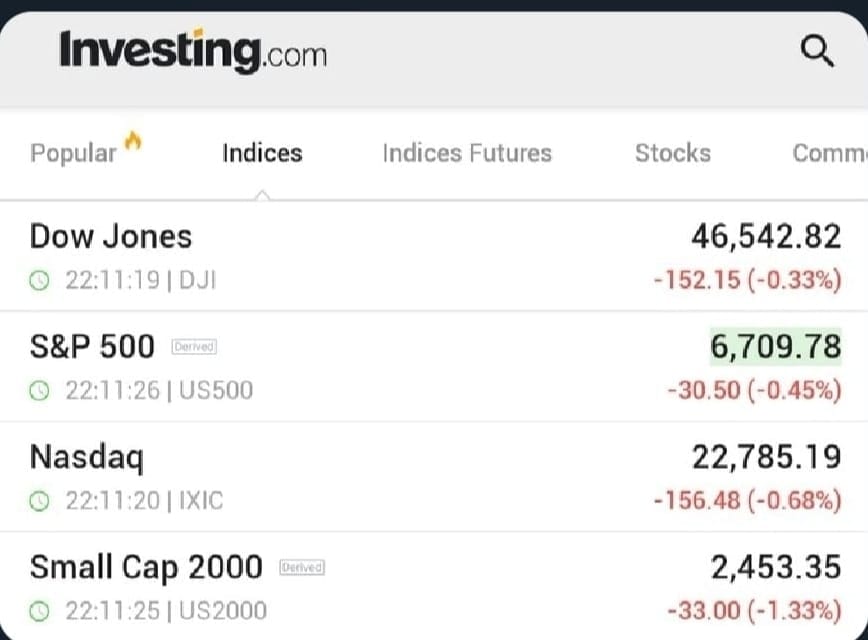Open the Small Cap 2000 index name
Screen dimensions: 868x640
click(x=146, y=566)
